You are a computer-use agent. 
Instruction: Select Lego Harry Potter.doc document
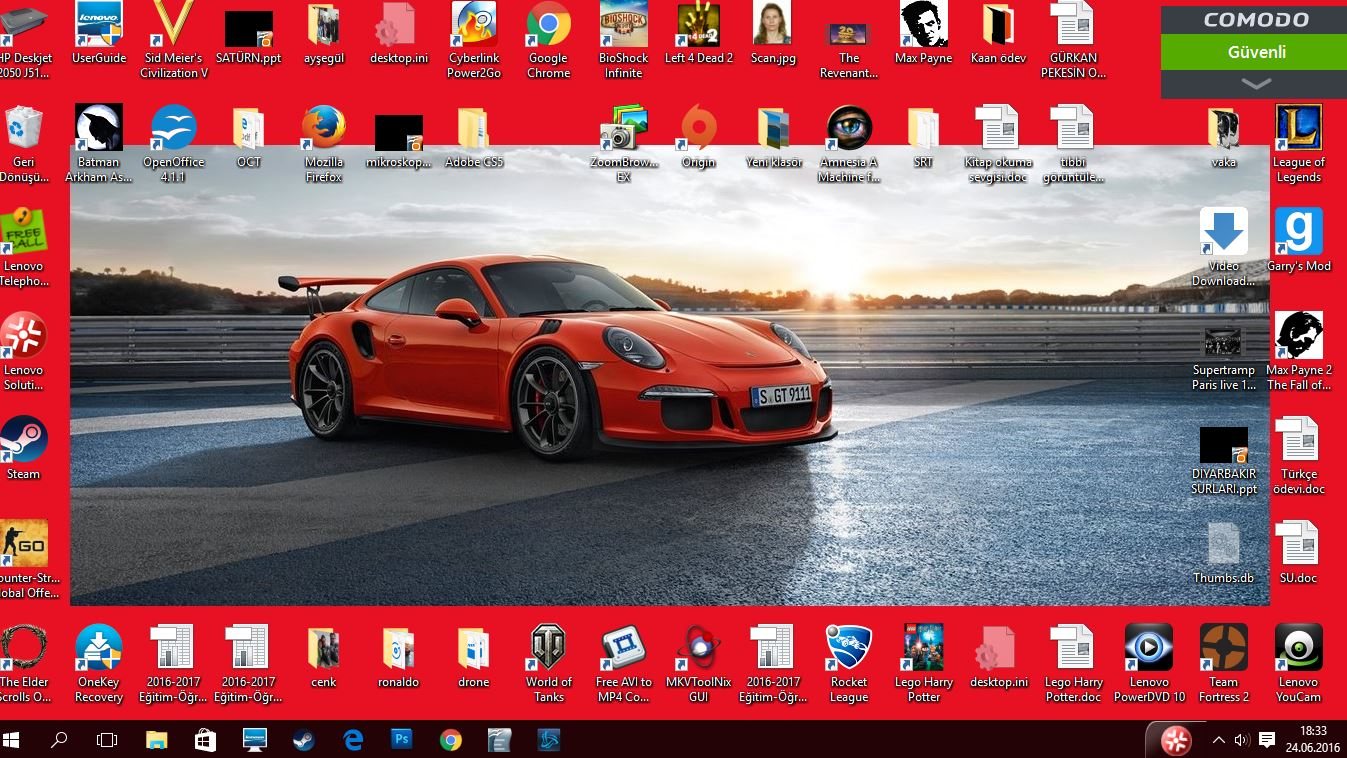click(1074, 664)
